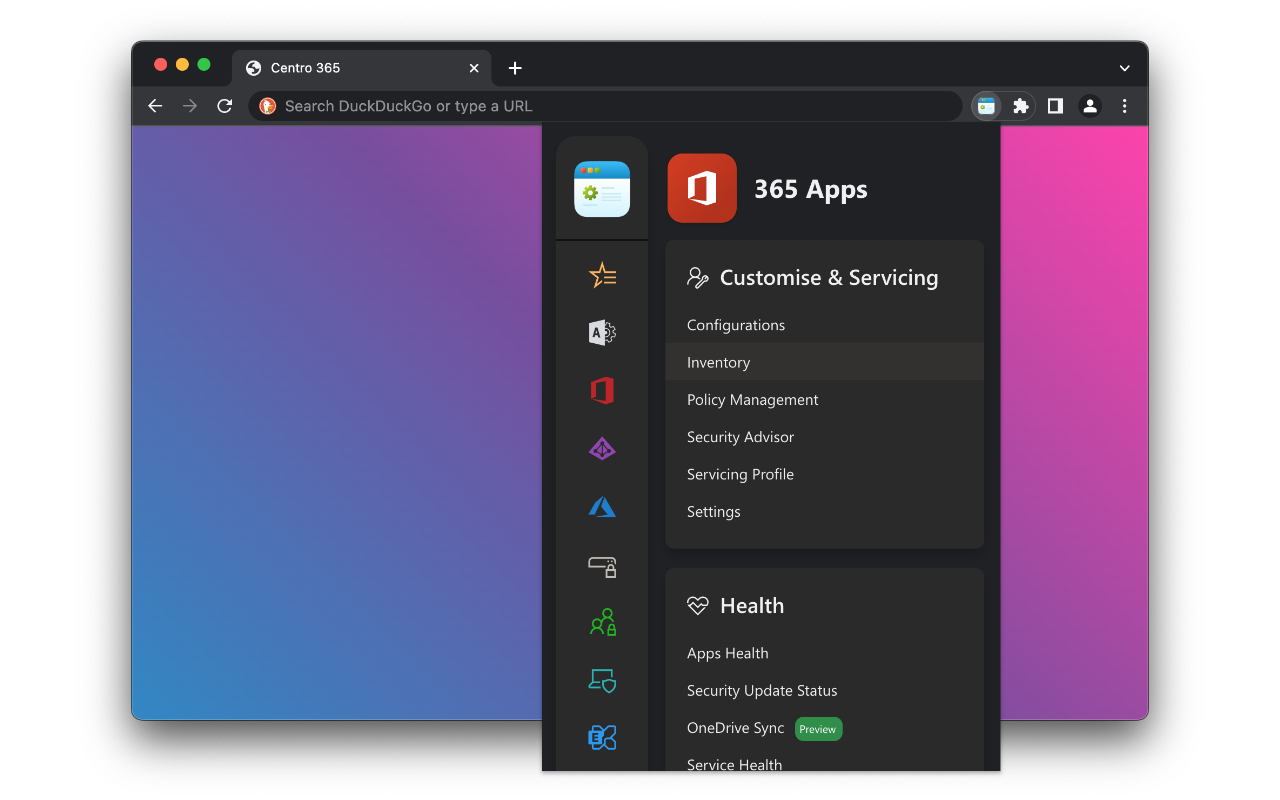Open the Inventory menu entry

(x=824, y=362)
